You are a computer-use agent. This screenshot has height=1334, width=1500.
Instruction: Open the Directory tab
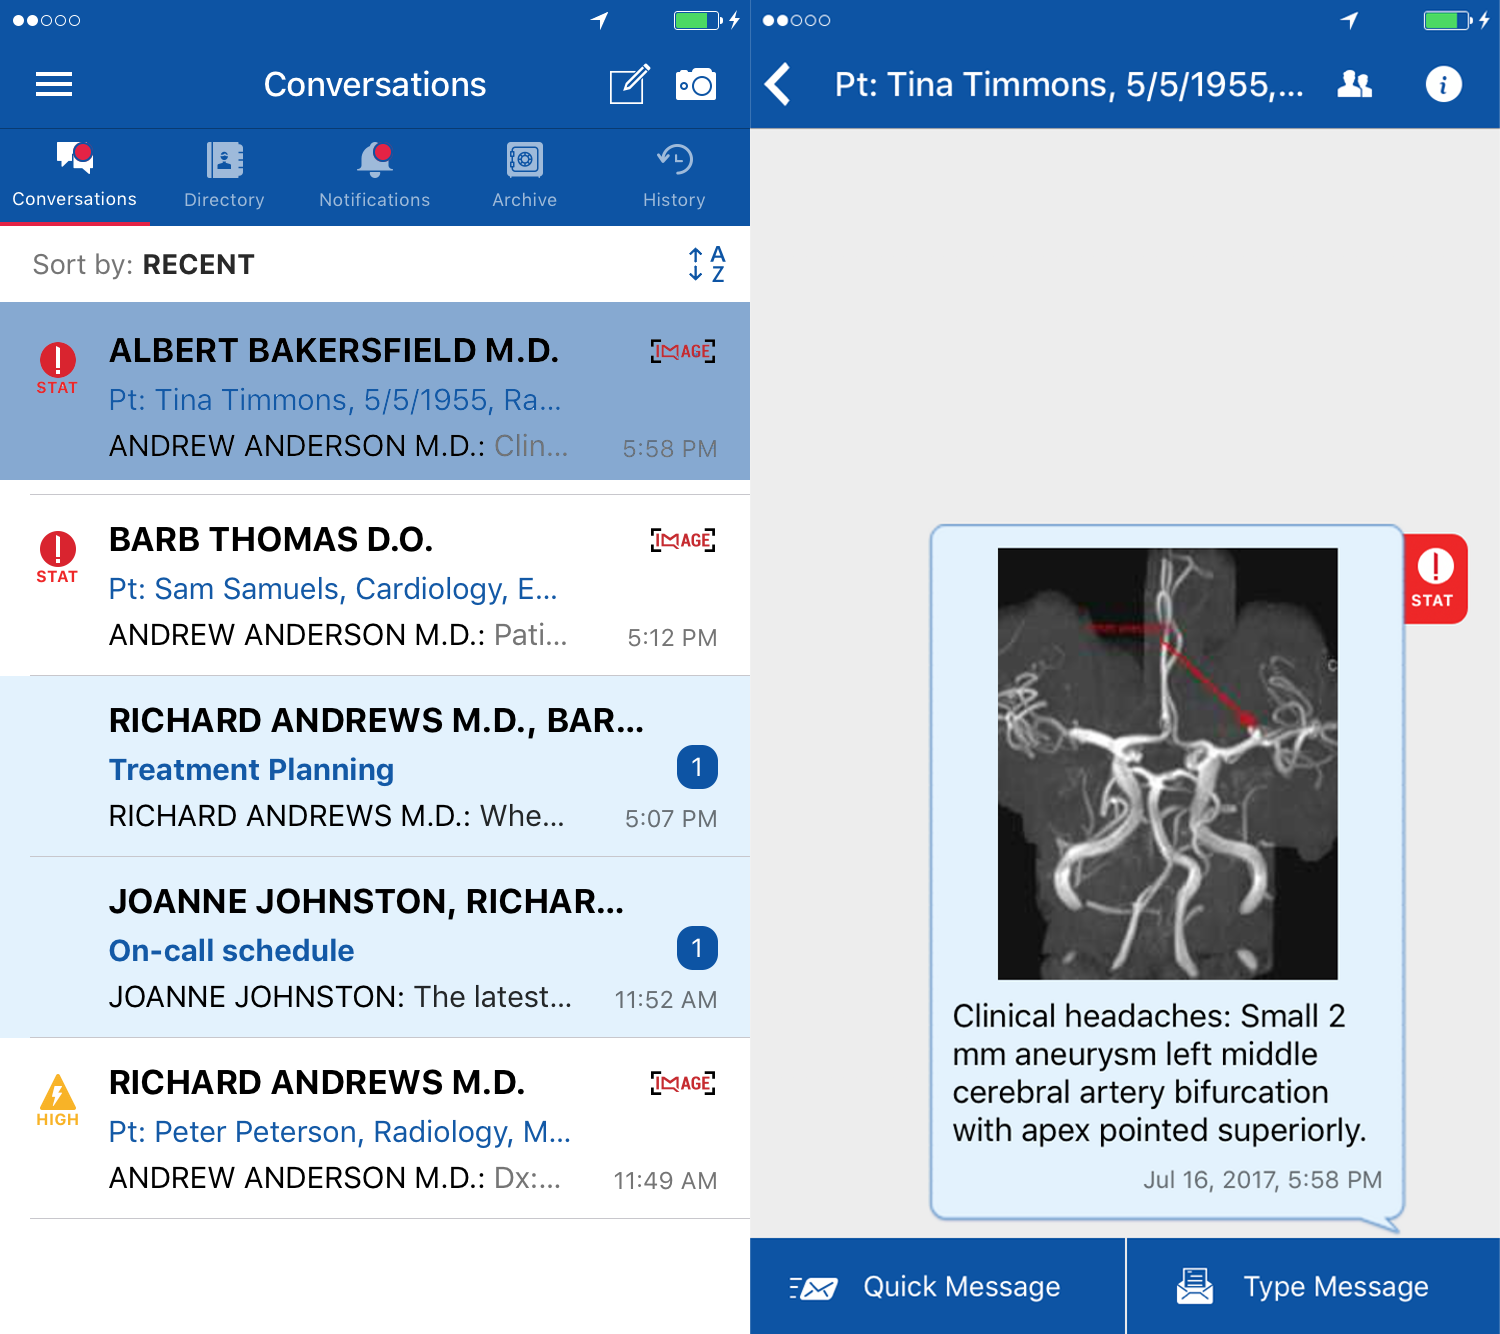pyautogui.click(x=225, y=176)
